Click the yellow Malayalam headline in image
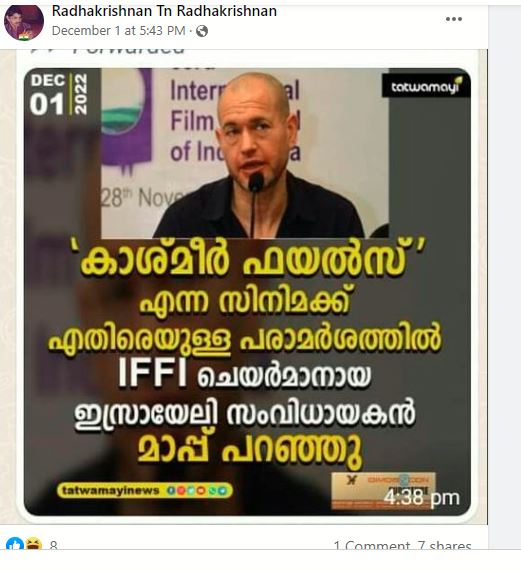Image resolution: width=521 pixels, height=573 pixels. click(244, 258)
